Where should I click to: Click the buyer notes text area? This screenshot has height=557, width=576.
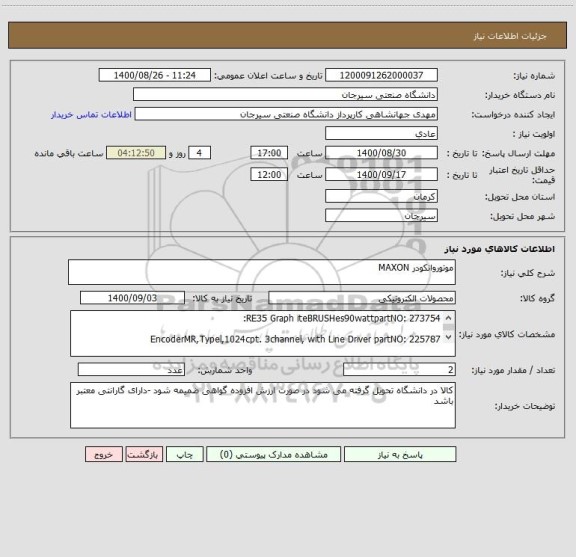(263, 405)
